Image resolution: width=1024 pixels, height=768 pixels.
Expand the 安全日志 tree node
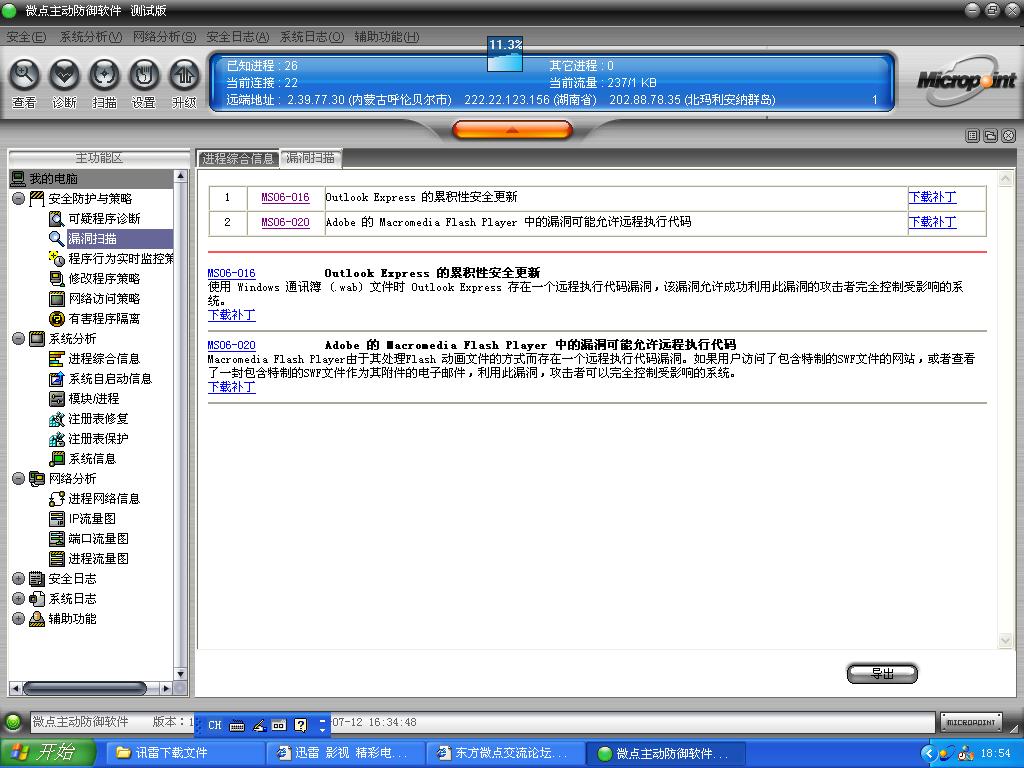tap(18, 579)
